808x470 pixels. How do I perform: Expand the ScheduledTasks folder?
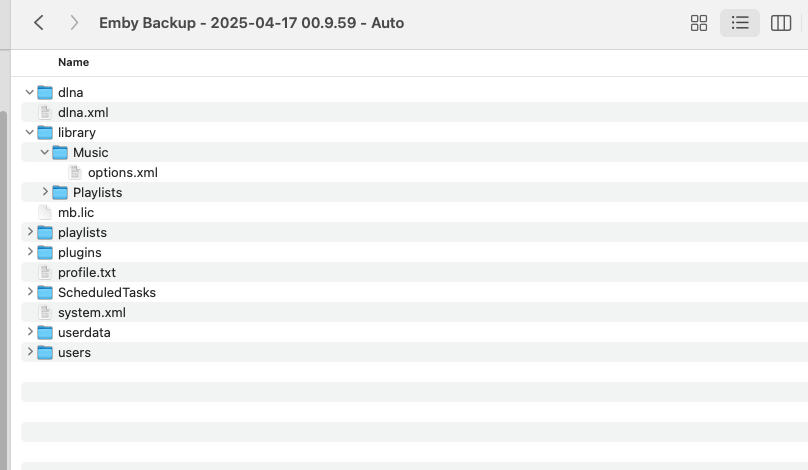30,292
